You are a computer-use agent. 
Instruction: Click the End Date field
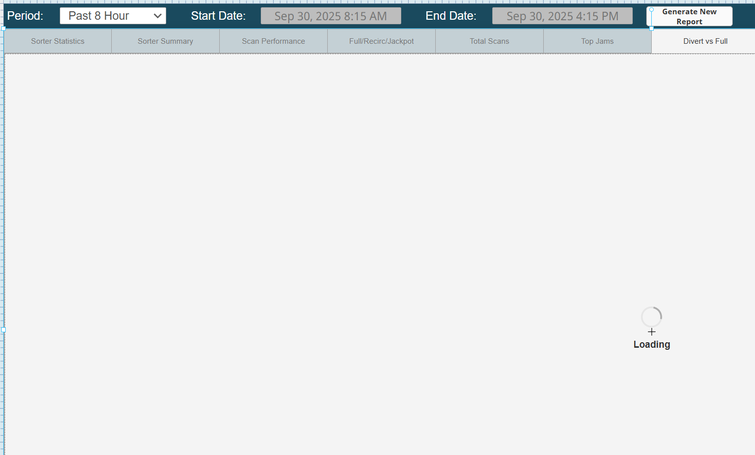point(562,16)
